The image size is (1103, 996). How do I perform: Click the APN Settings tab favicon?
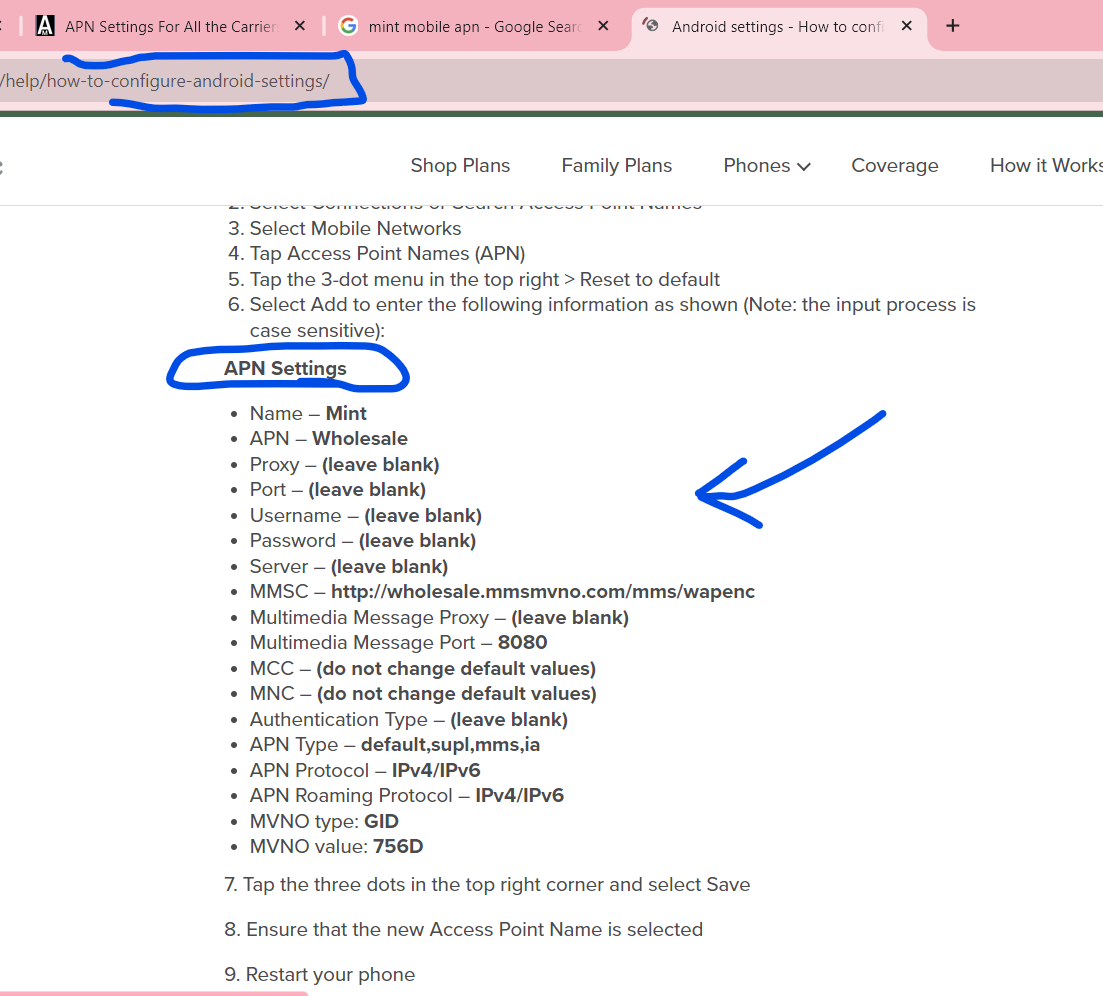45,26
